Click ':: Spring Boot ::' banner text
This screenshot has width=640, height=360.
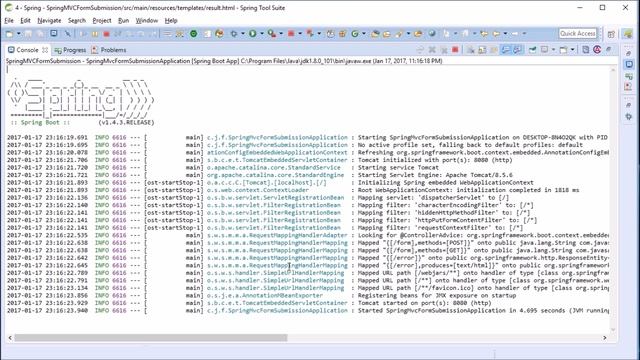[x=40, y=122]
